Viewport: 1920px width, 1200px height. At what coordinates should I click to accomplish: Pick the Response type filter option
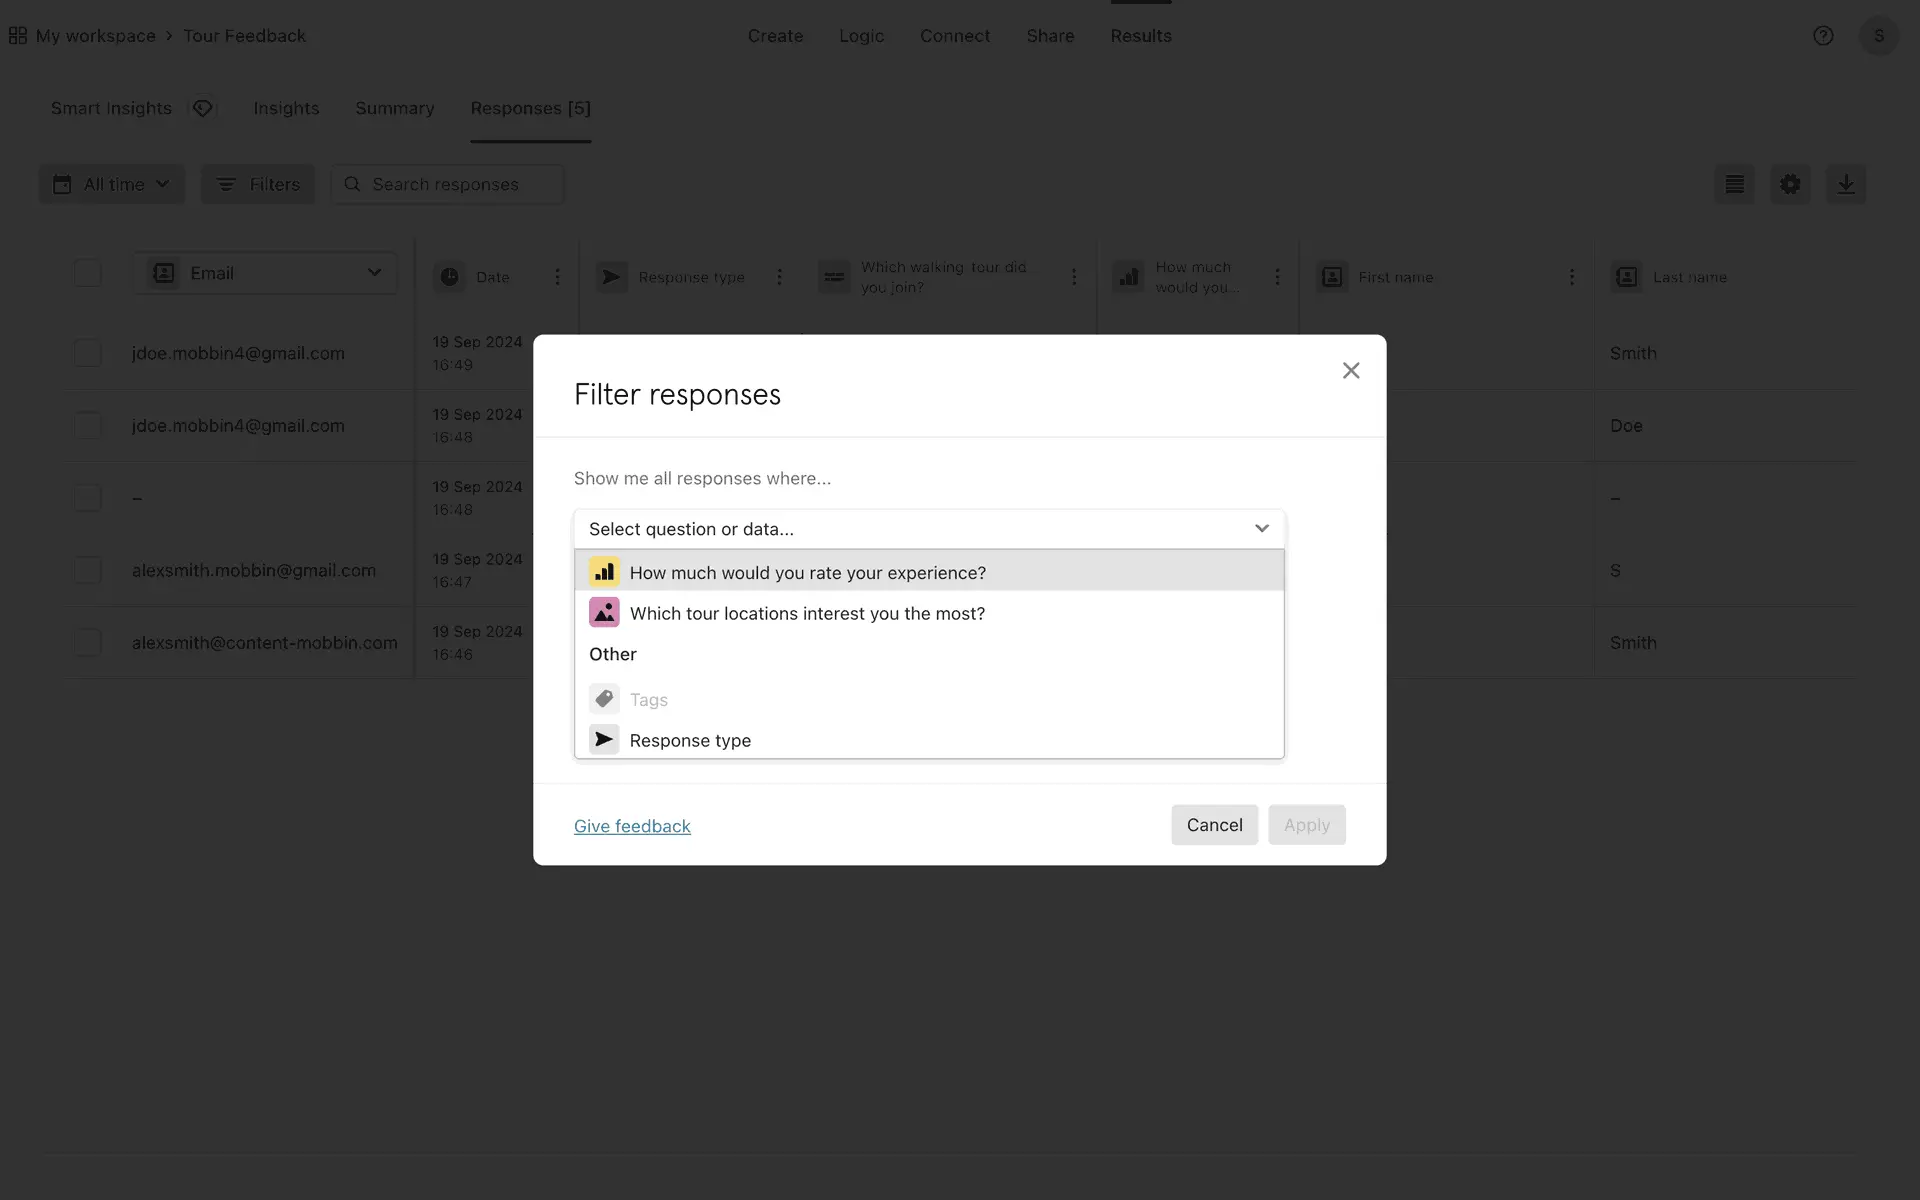(x=690, y=740)
